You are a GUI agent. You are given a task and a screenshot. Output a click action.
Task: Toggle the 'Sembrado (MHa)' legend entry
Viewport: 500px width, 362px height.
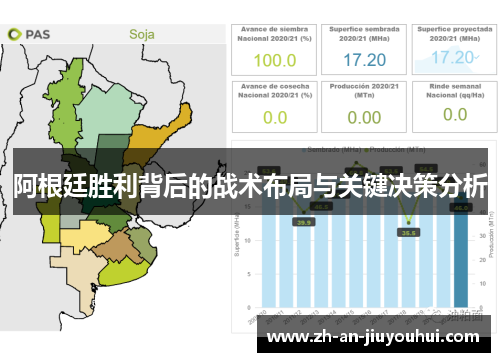[332, 150]
